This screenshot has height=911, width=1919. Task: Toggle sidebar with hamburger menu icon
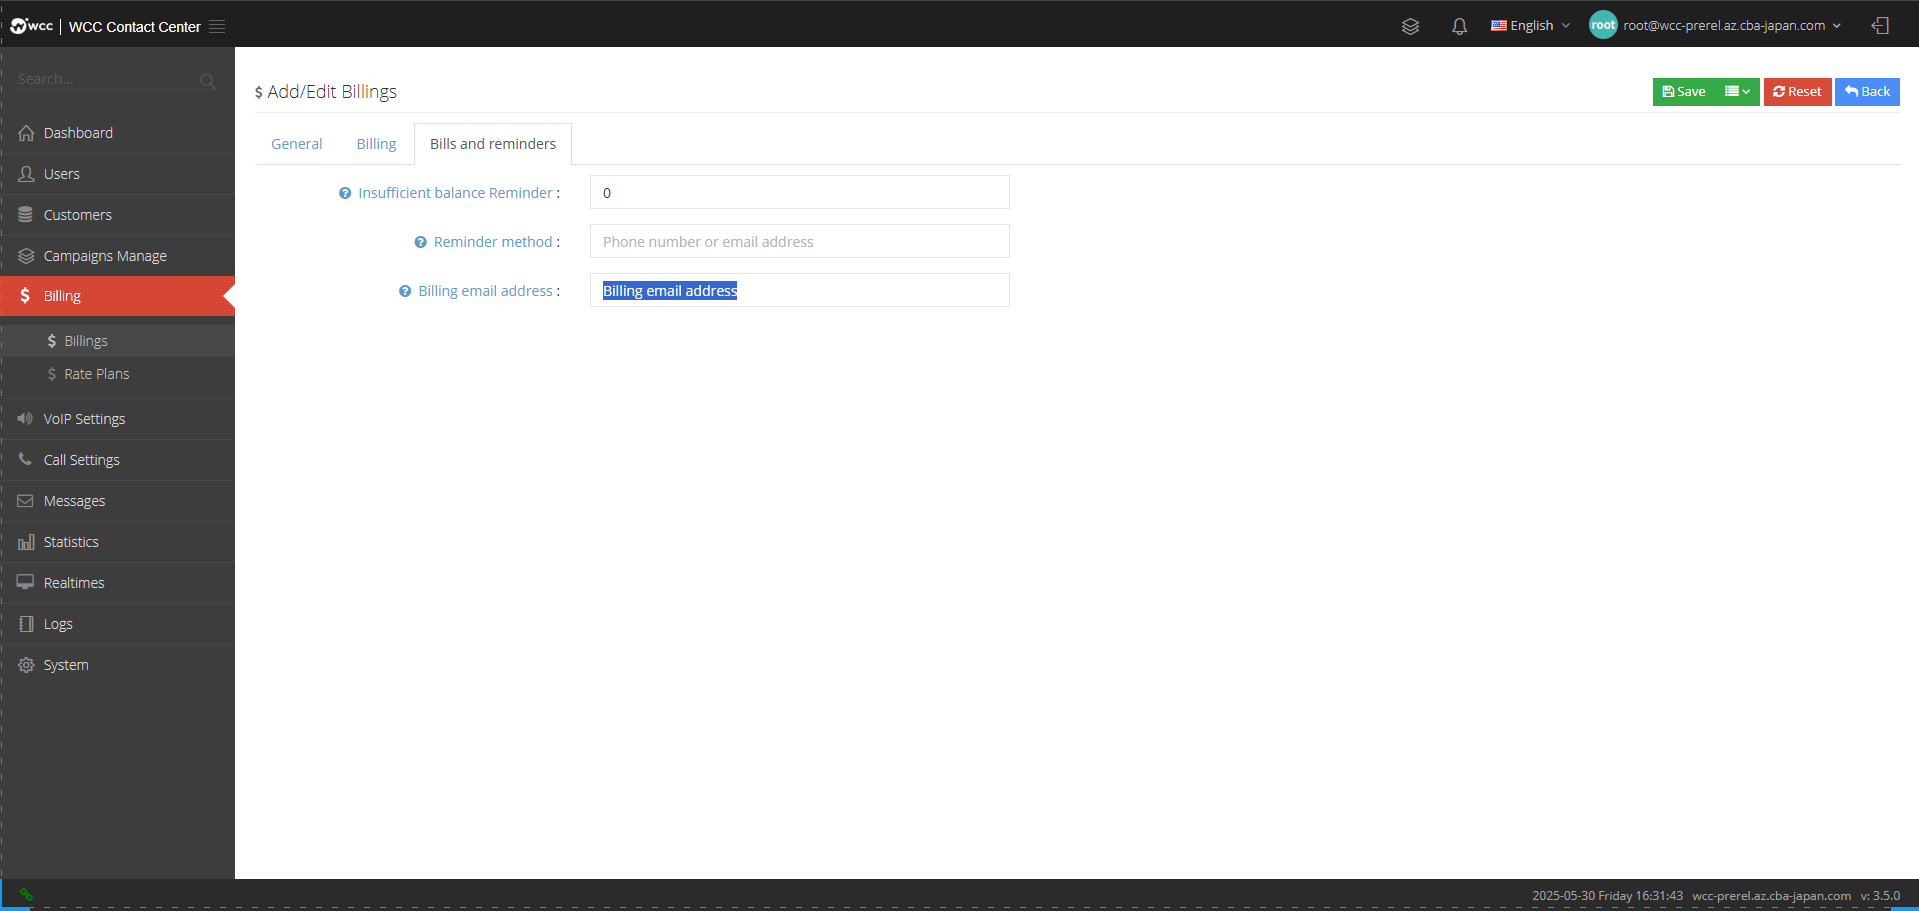click(x=217, y=27)
